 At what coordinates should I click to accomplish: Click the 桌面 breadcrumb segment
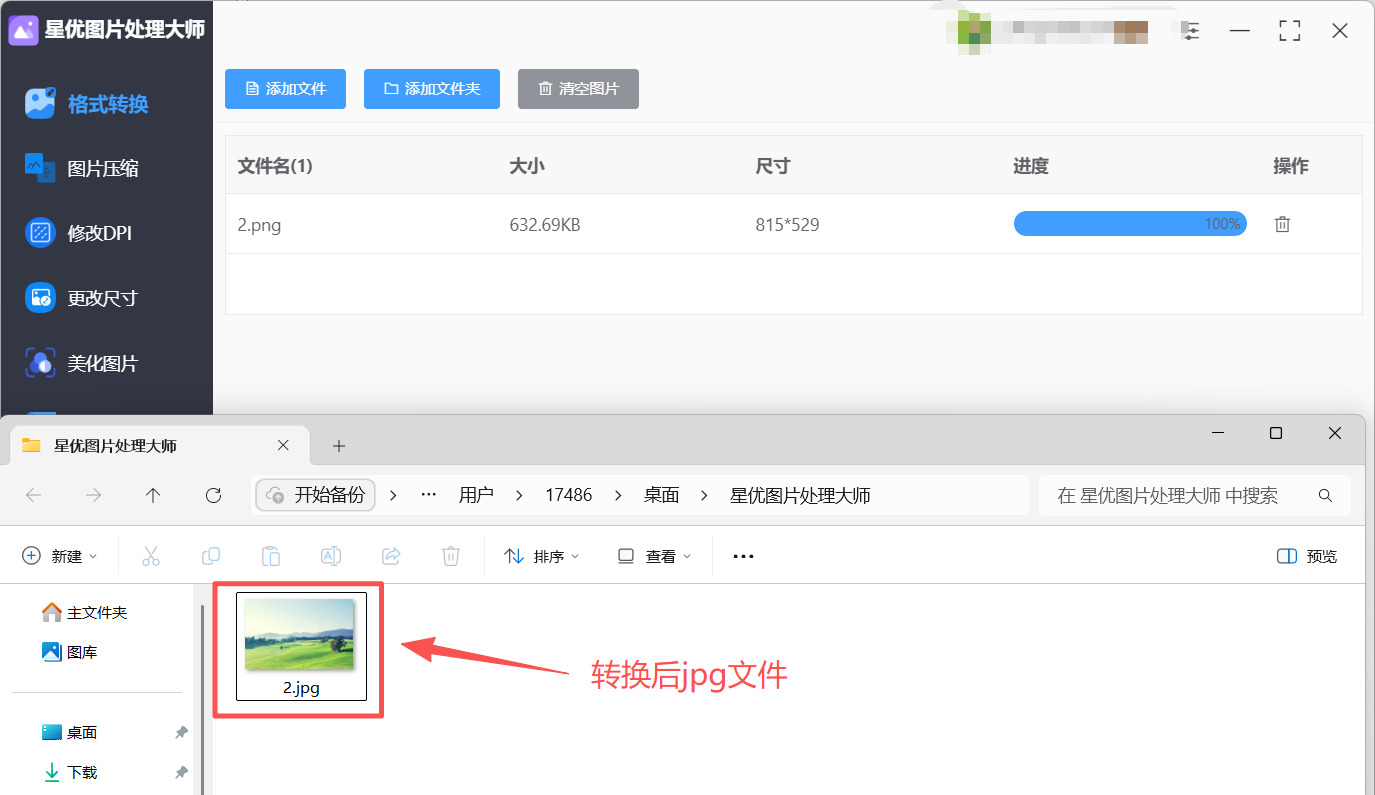click(661, 495)
